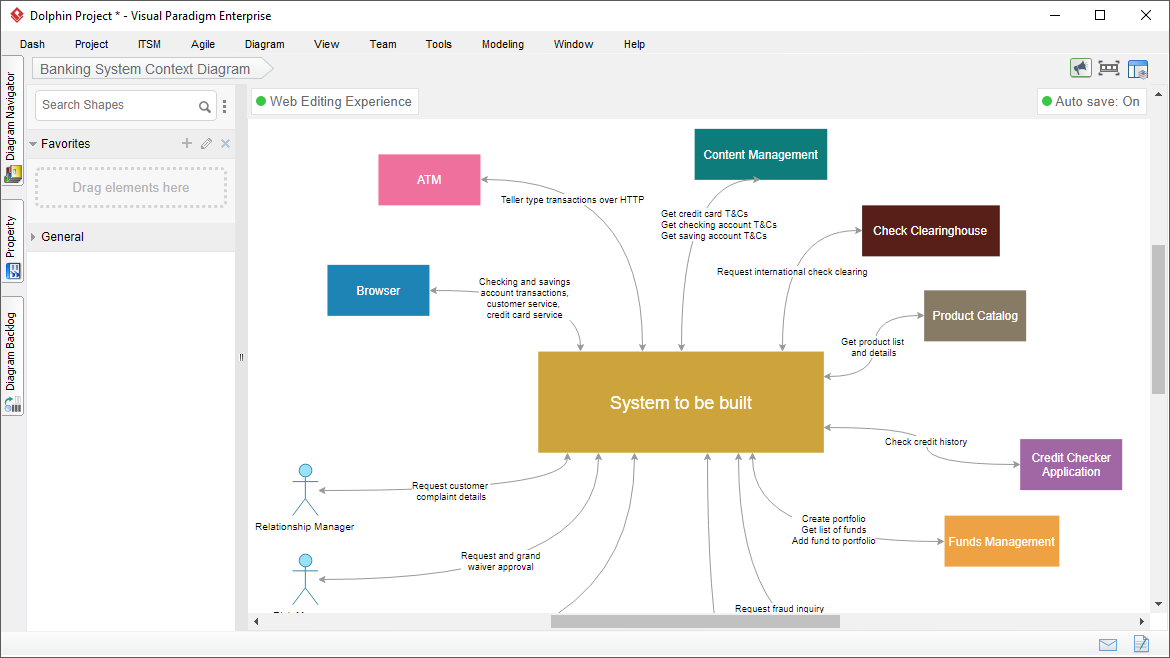This screenshot has height=658, width=1170.
Task: Click the Request fraud inquiry label
Action: click(x=779, y=608)
